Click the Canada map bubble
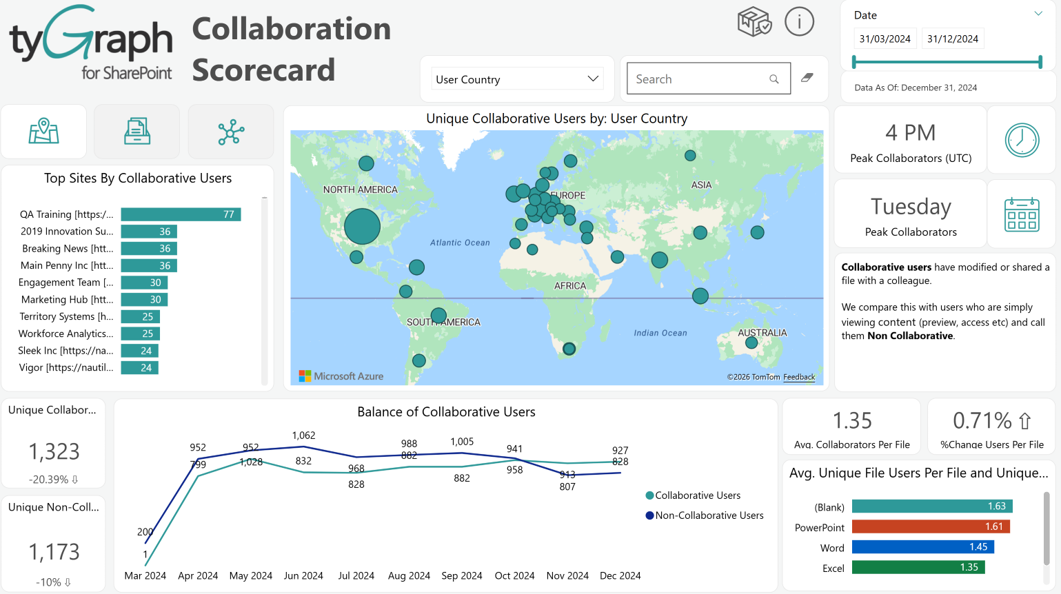This screenshot has height=594, width=1061. click(366, 163)
